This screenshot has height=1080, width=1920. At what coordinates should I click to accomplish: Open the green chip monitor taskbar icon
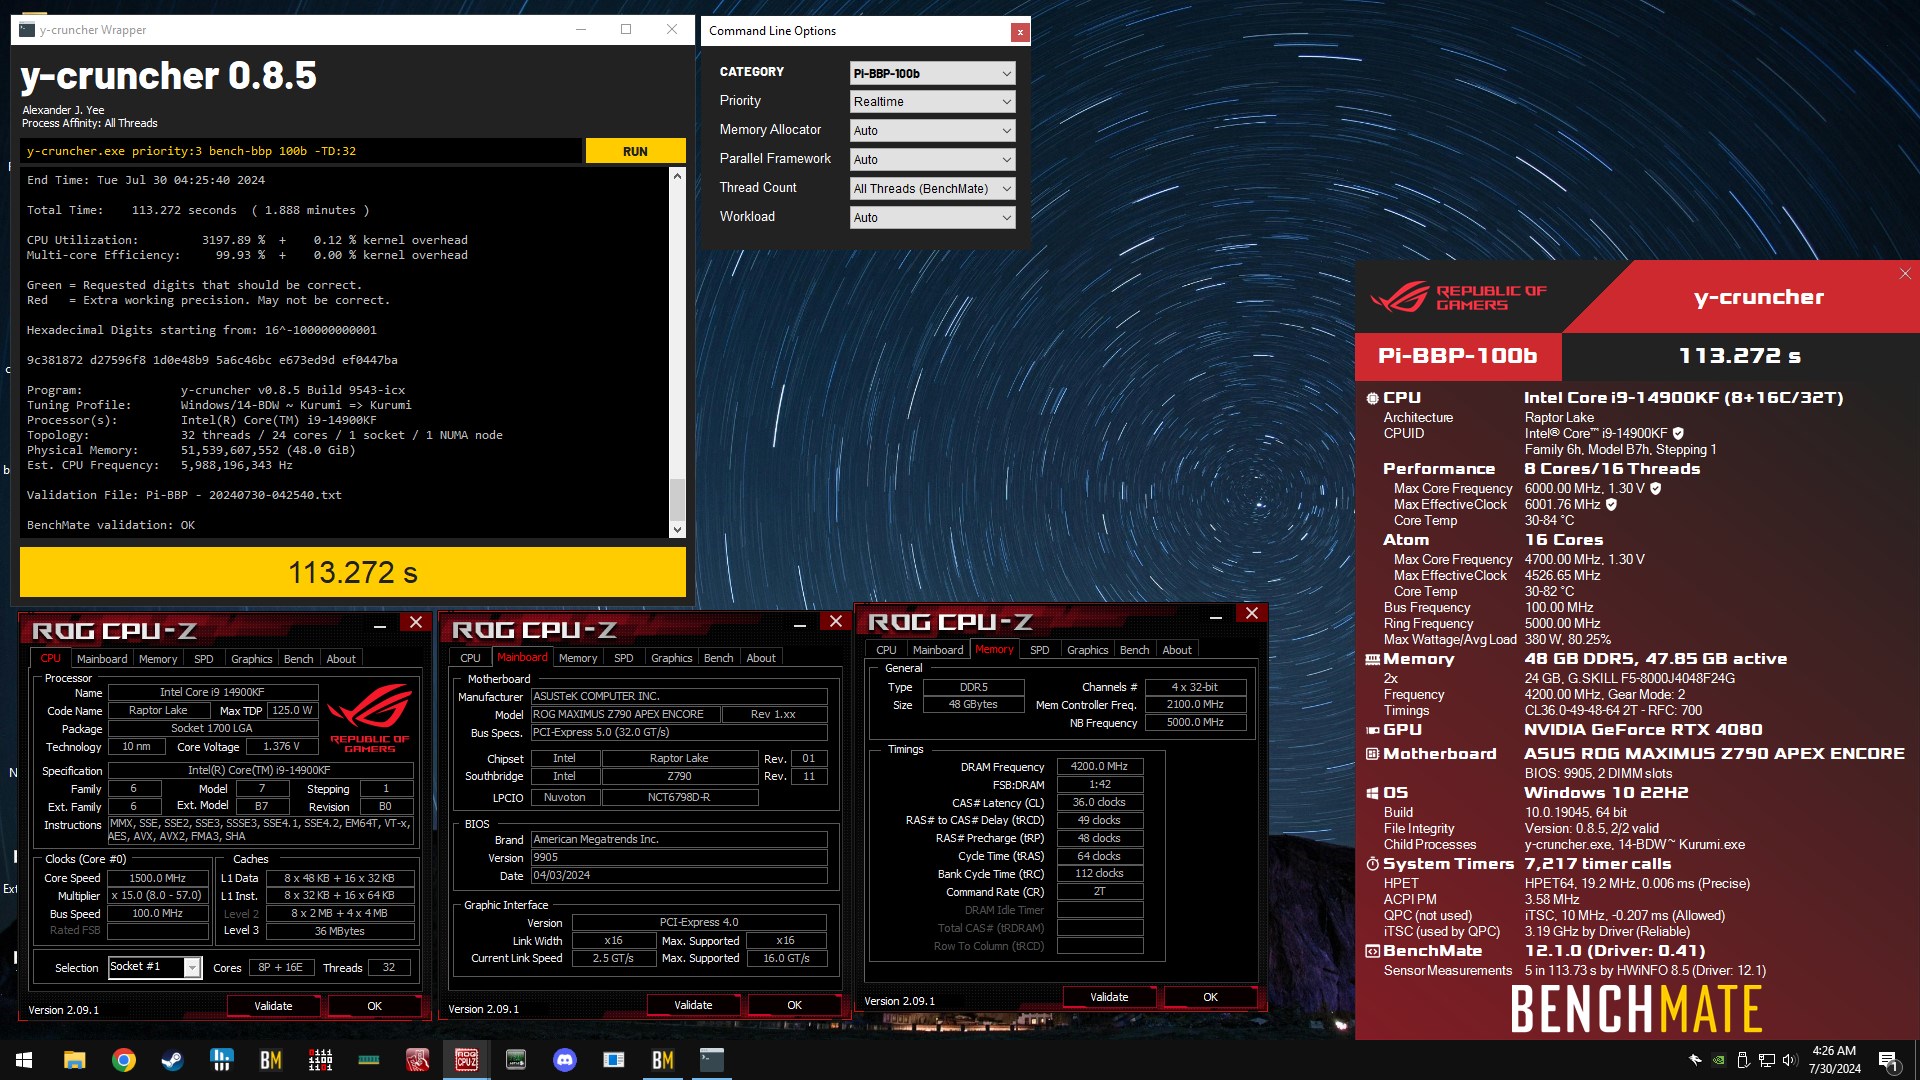pyautogui.click(x=516, y=1060)
